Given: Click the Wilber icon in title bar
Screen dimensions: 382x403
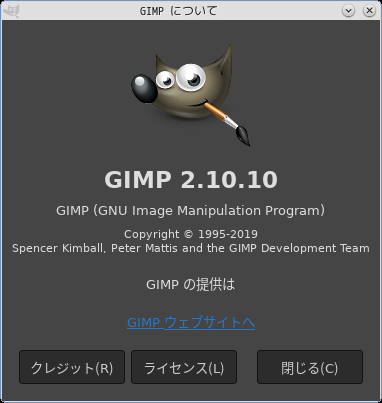Looking at the screenshot, I should click(11, 11).
